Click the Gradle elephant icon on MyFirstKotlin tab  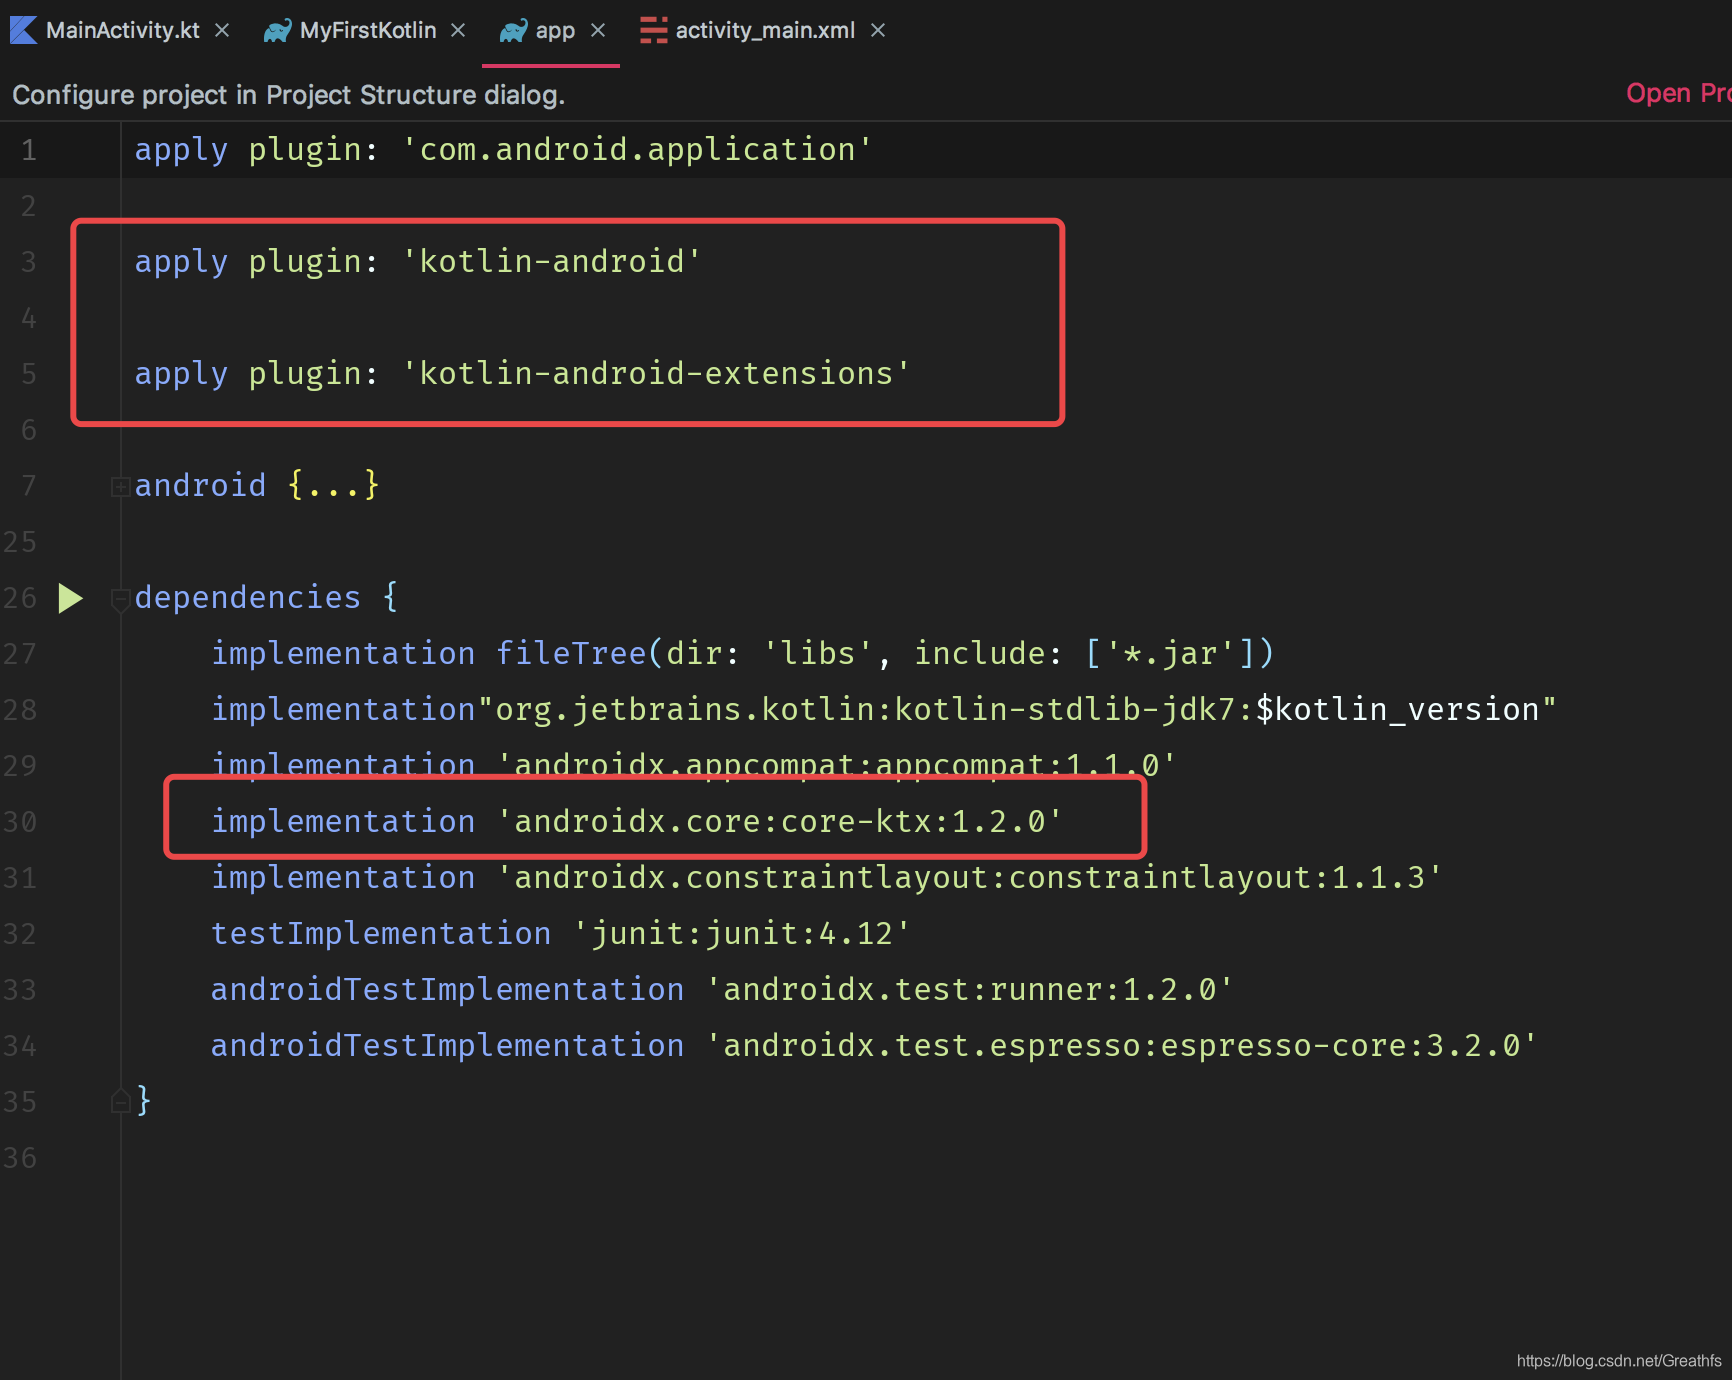click(x=277, y=31)
